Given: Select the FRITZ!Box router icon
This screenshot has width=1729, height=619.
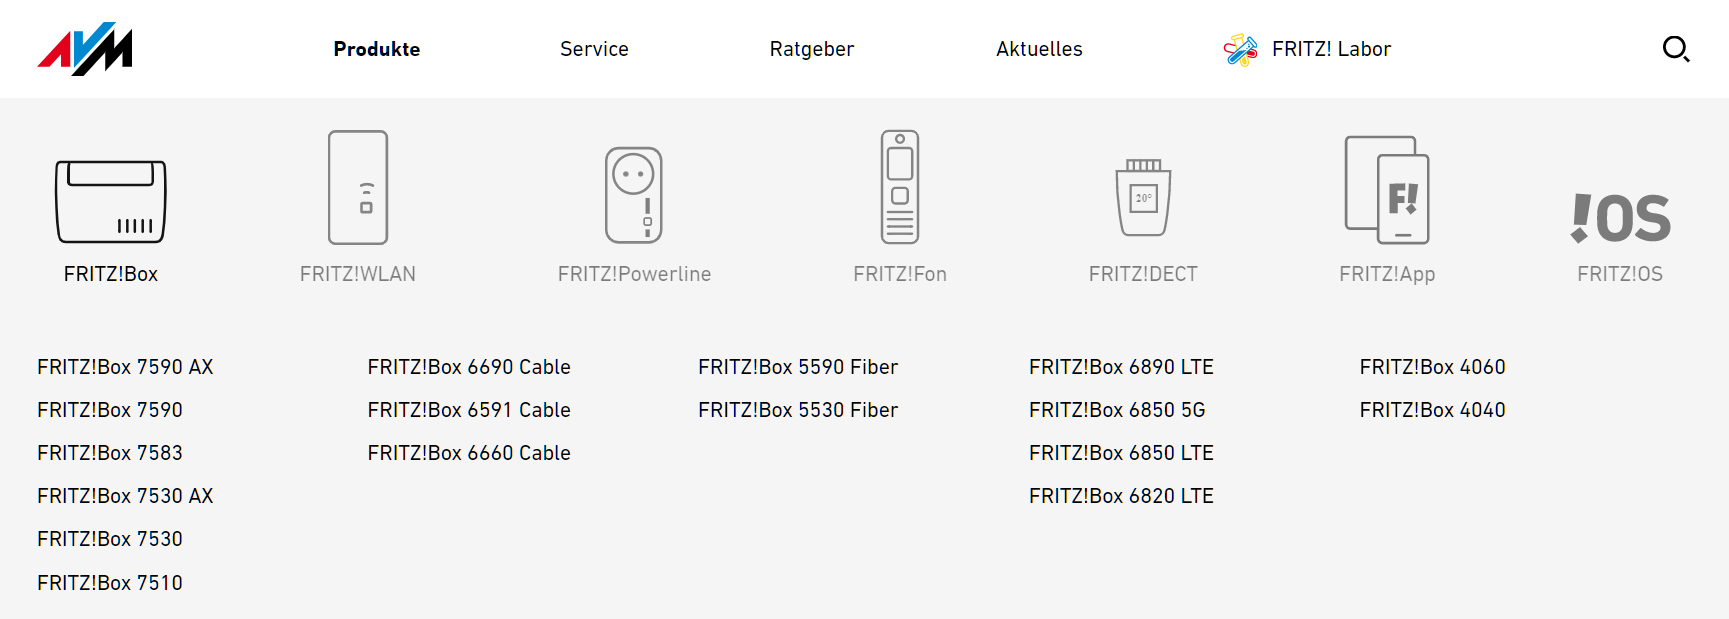Looking at the screenshot, I should point(111,202).
